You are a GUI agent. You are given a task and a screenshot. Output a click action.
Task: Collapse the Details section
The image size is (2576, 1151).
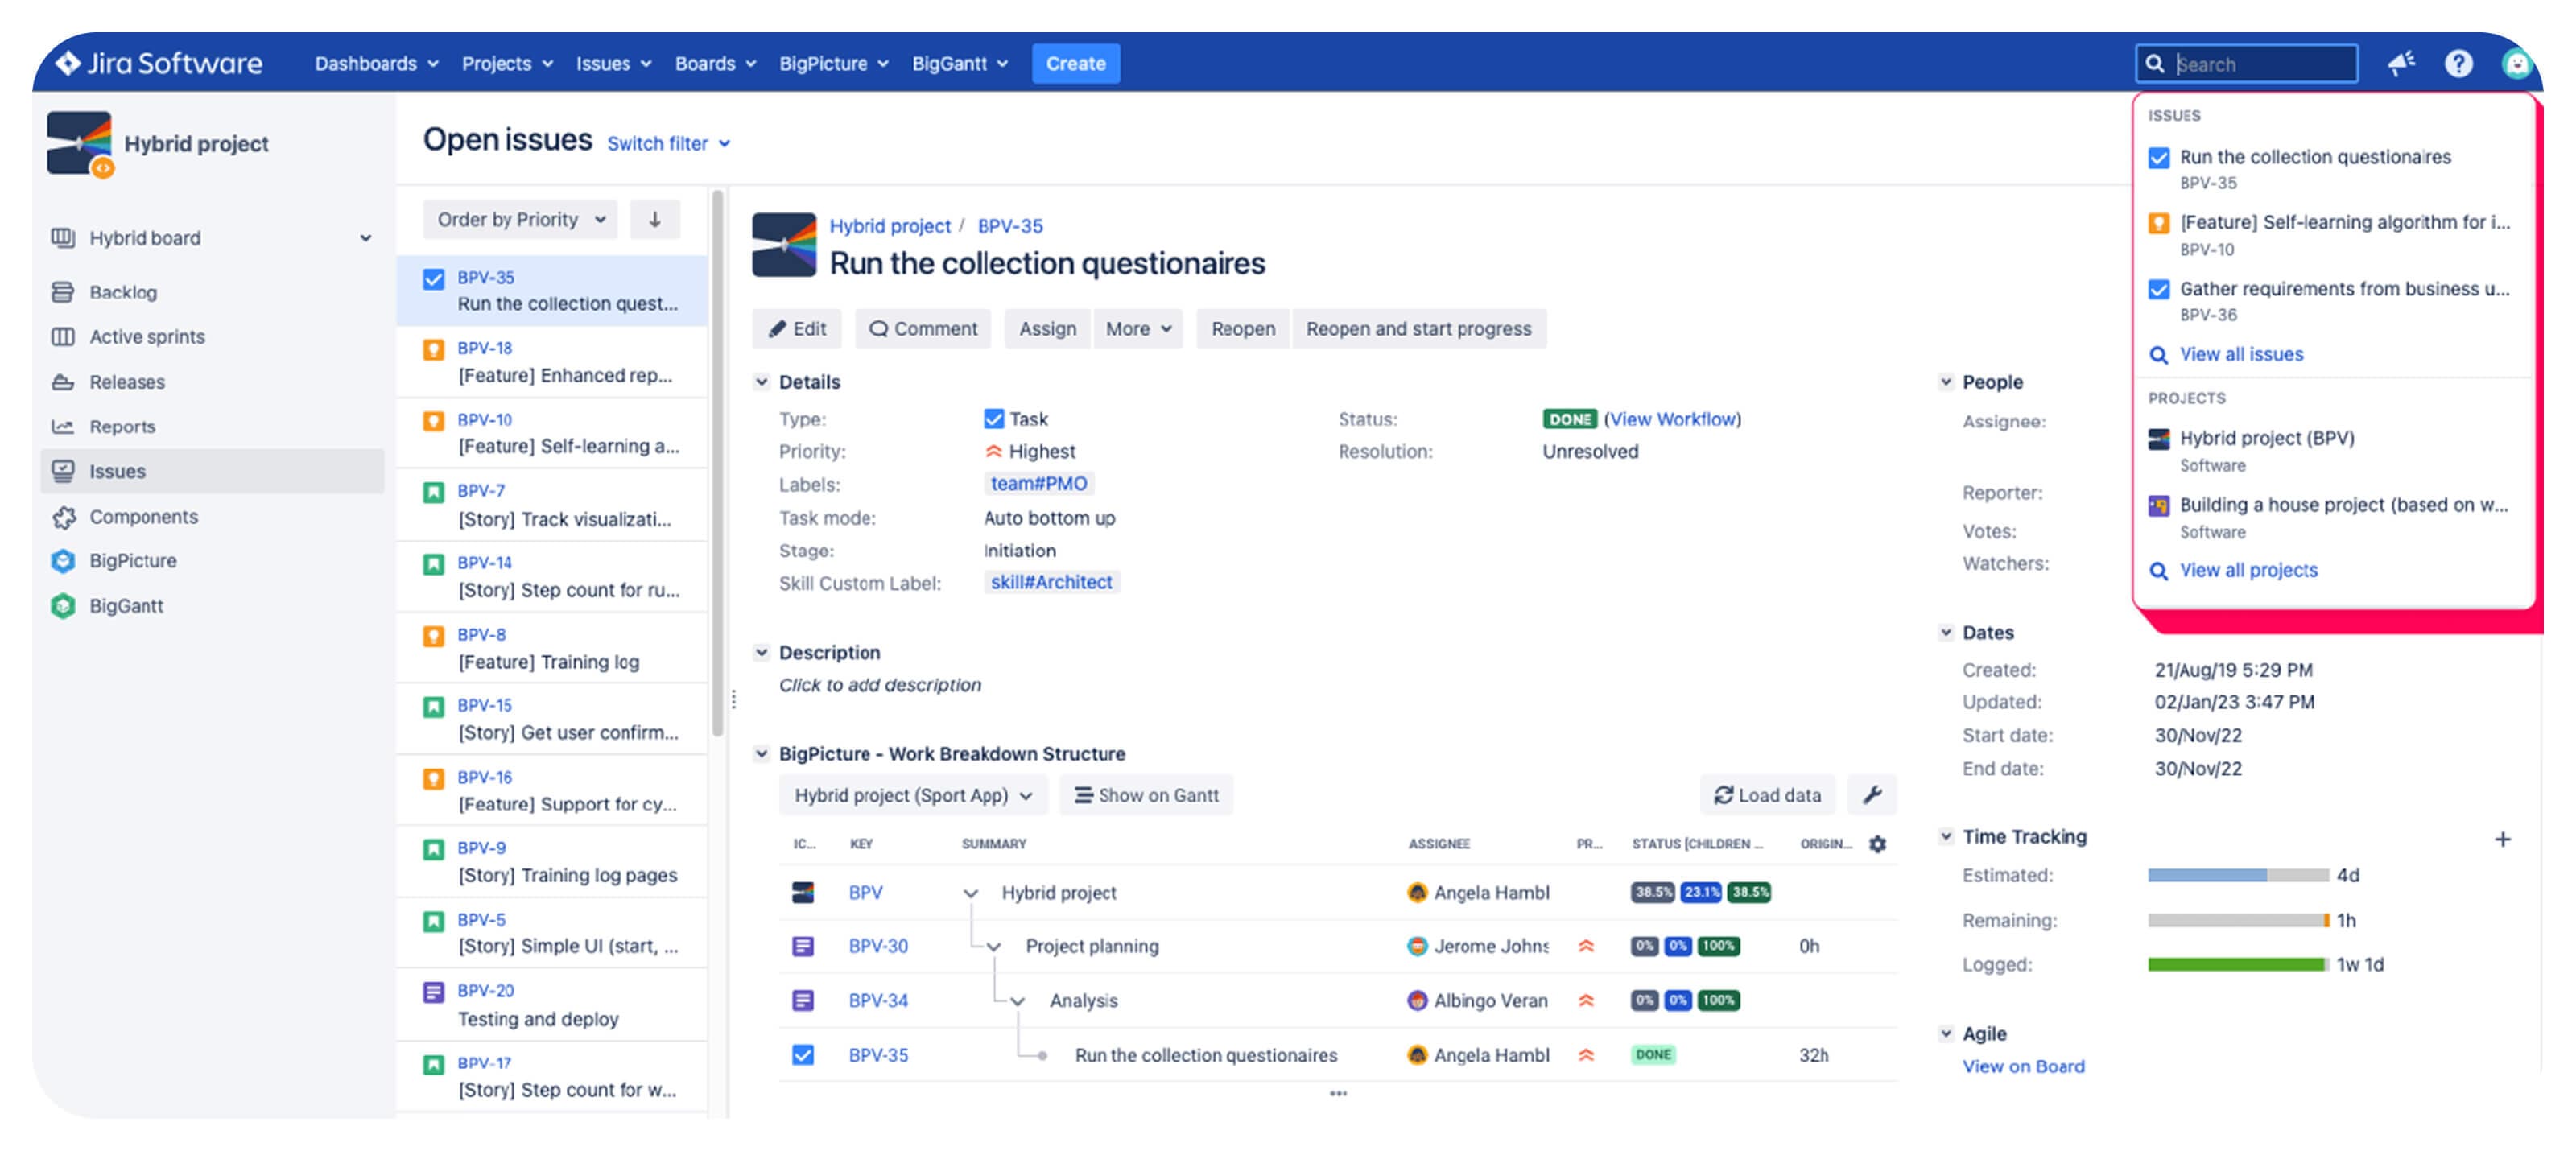tap(761, 382)
